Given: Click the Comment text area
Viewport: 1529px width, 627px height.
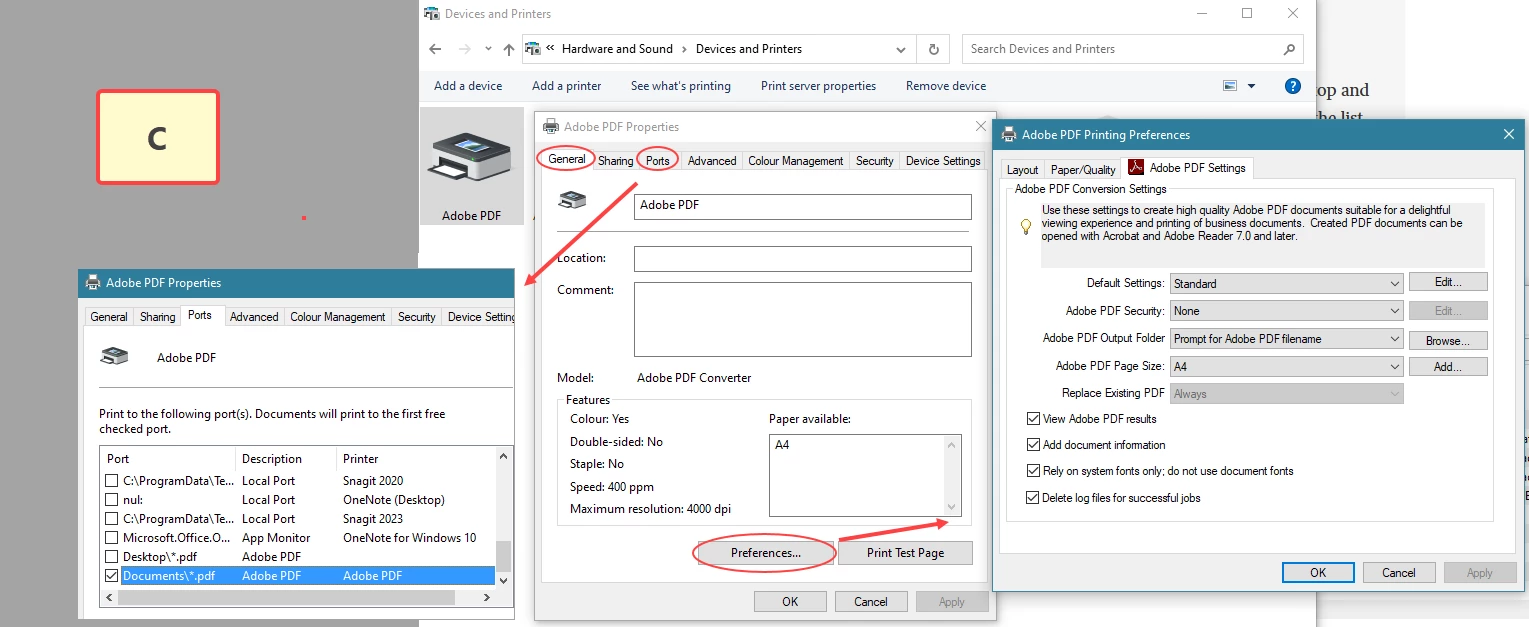Looking at the screenshot, I should pos(803,319).
